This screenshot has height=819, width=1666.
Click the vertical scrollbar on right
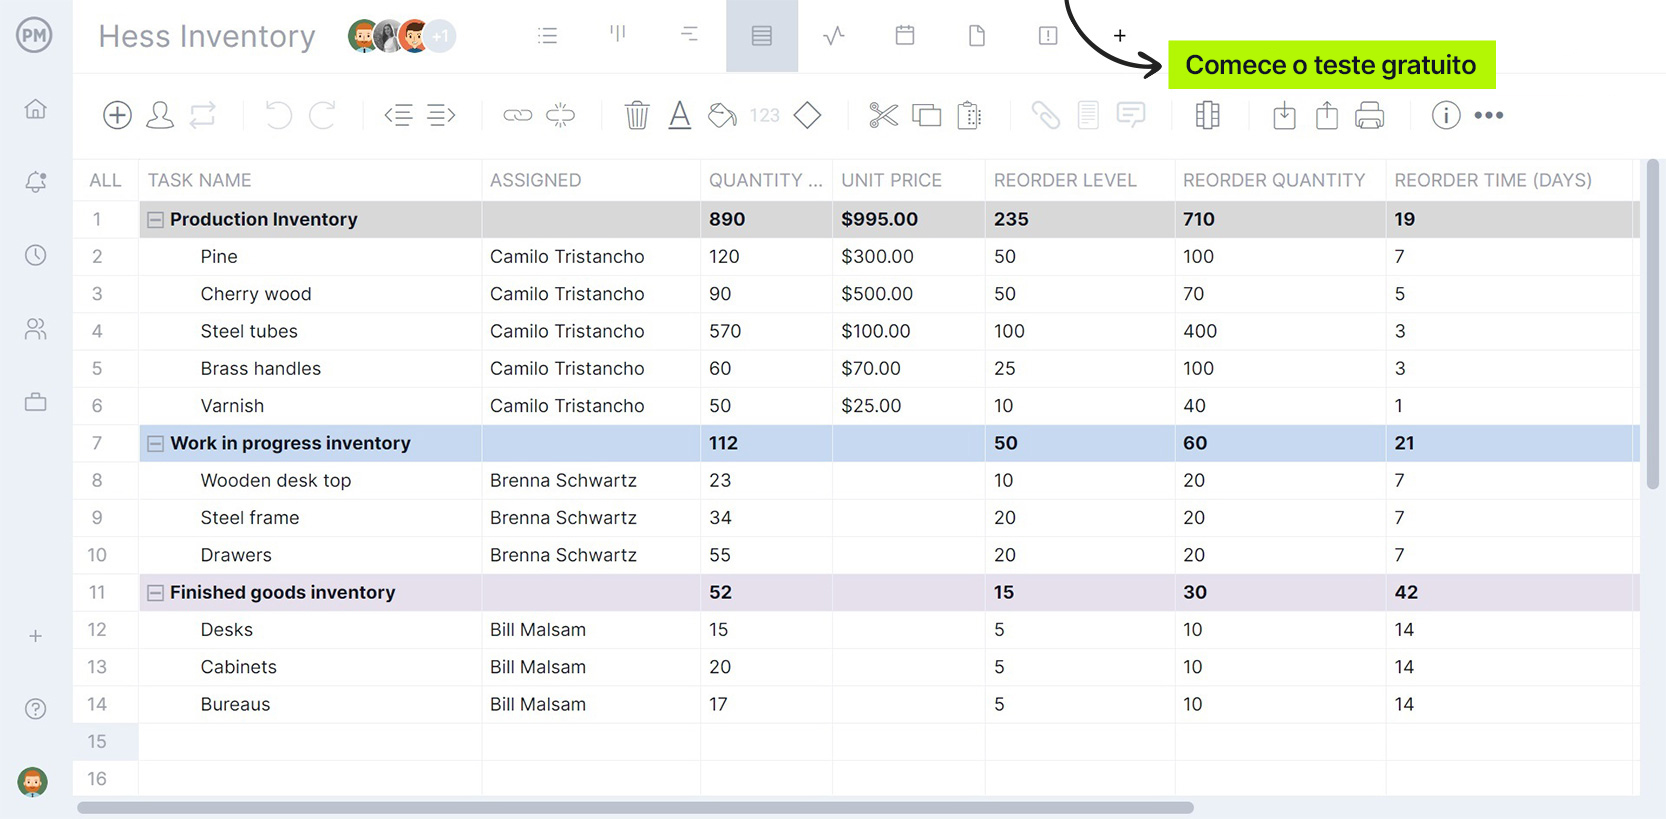point(1653,324)
